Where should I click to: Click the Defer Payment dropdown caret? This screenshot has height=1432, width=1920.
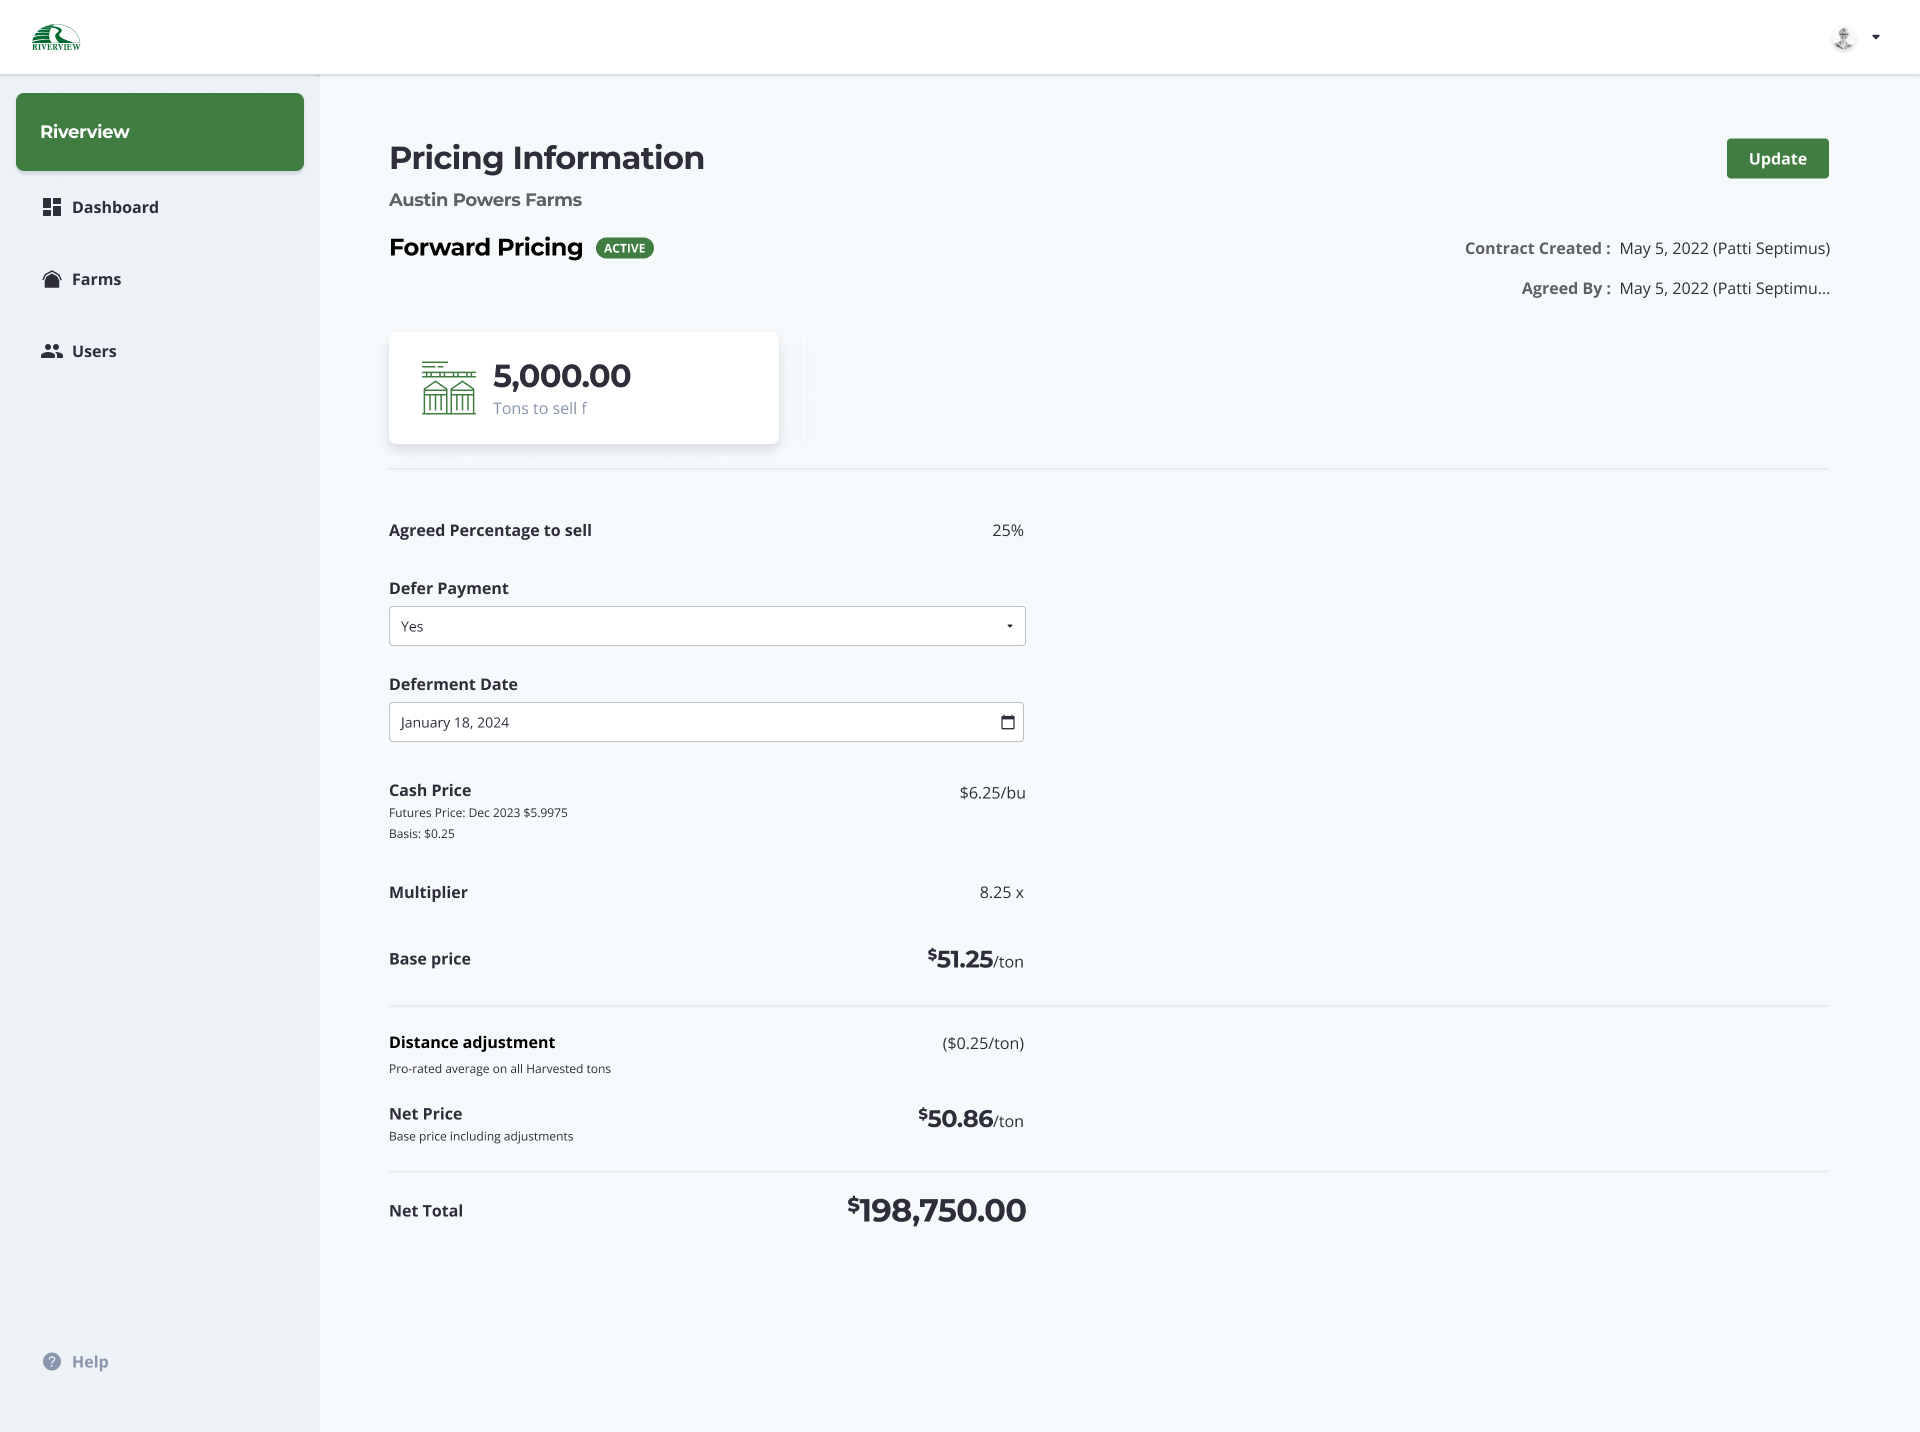point(1009,626)
